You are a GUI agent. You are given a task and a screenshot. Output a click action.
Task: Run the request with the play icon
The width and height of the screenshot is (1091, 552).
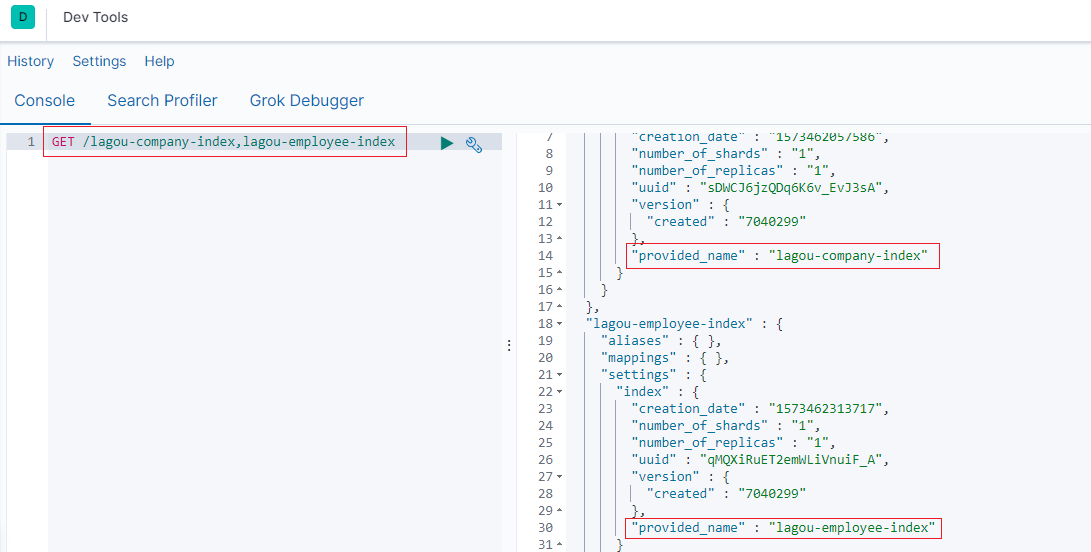pos(447,143)
